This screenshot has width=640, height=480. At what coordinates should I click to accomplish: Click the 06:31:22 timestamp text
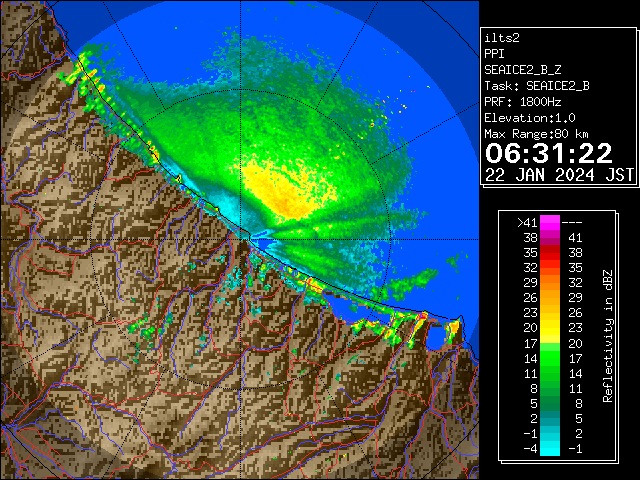[x=548, y=153]
